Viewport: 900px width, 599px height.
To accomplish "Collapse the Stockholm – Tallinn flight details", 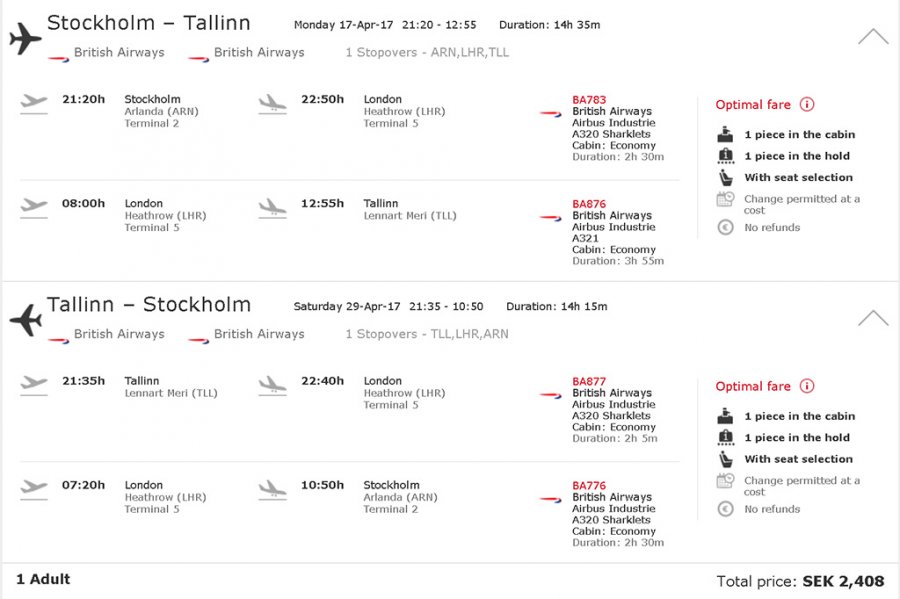I will tap(873, 37).
